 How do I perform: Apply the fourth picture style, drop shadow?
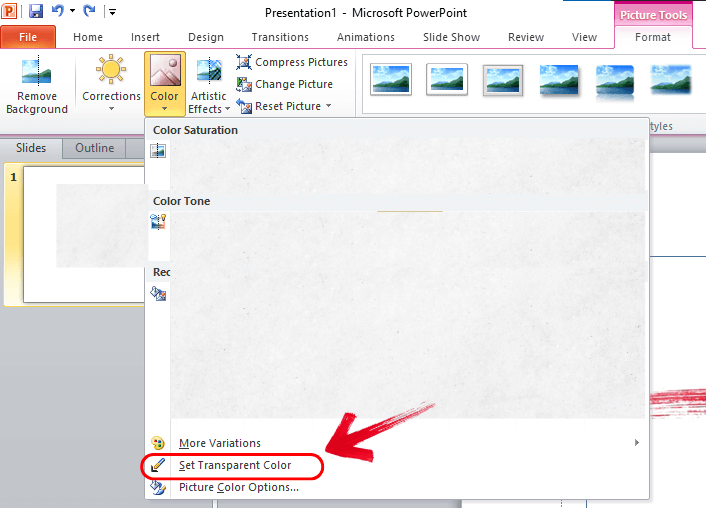click(559, 80)
